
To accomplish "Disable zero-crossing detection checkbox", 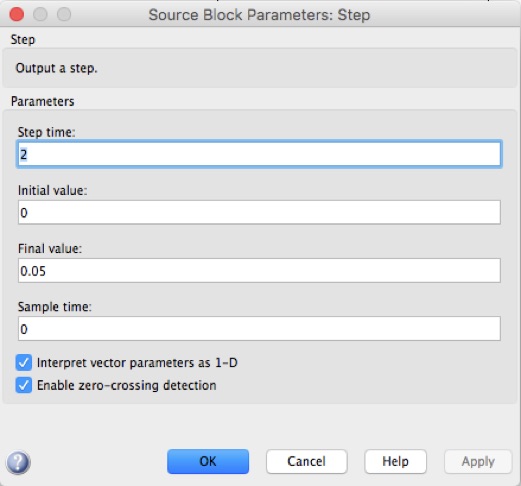I will pos(24,385).
